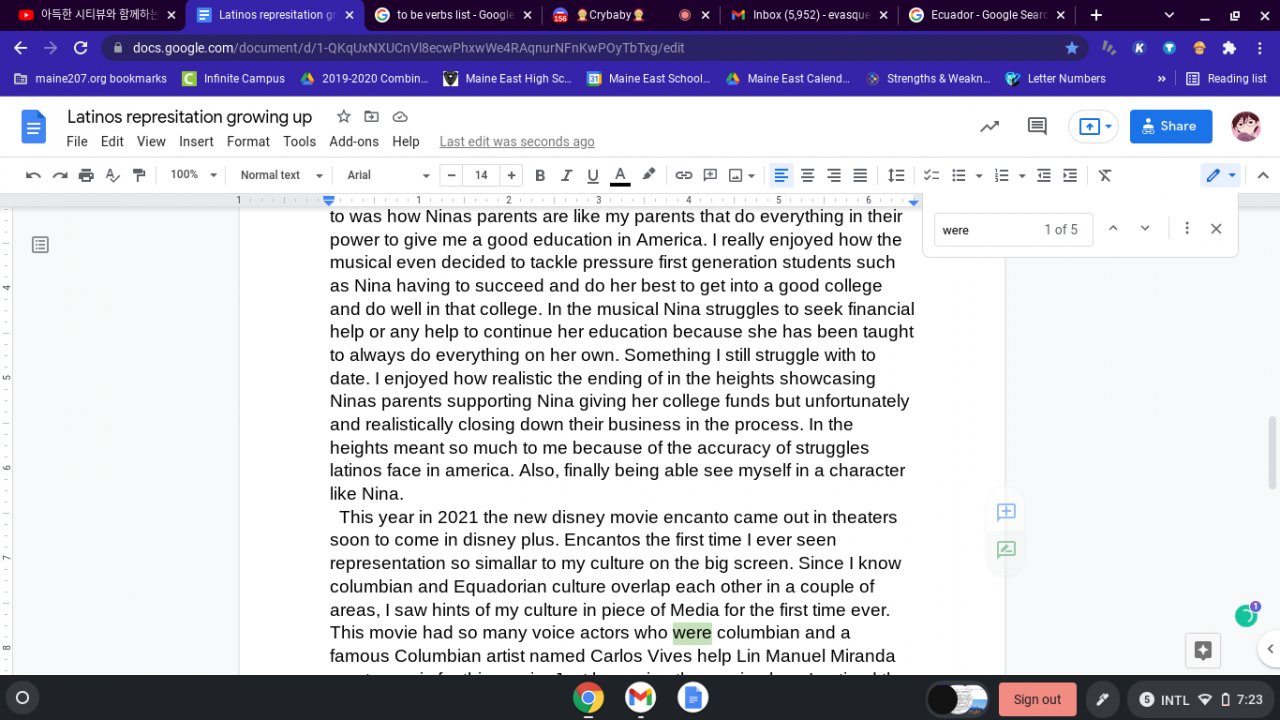
Task: Star the document next to the title
Action: (x=343, y=117)
